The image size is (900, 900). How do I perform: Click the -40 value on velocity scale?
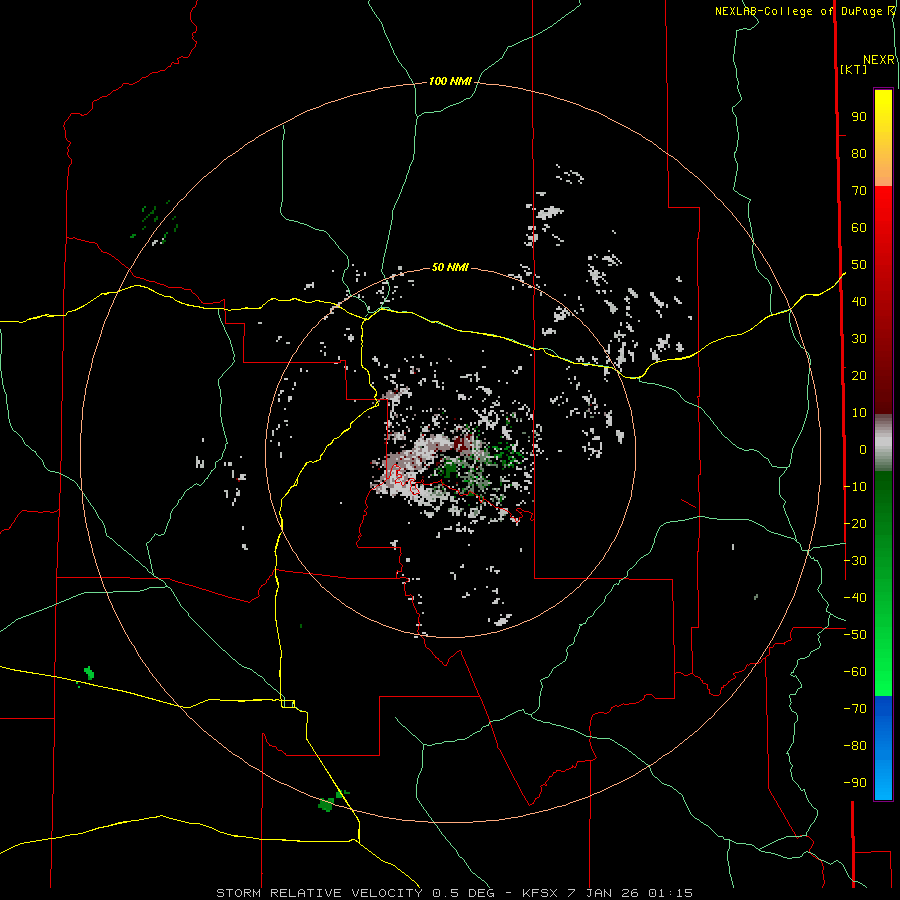(855, 598)
